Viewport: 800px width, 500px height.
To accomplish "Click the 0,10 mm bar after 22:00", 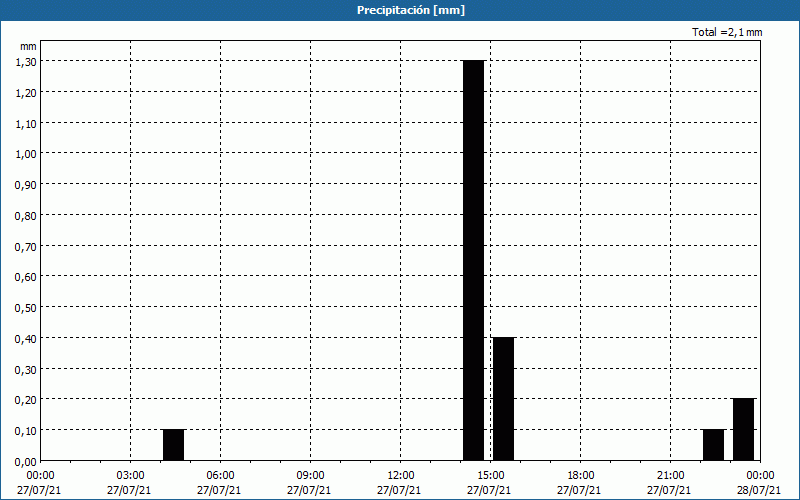I will pyautogui.click(x=713, y=445).
